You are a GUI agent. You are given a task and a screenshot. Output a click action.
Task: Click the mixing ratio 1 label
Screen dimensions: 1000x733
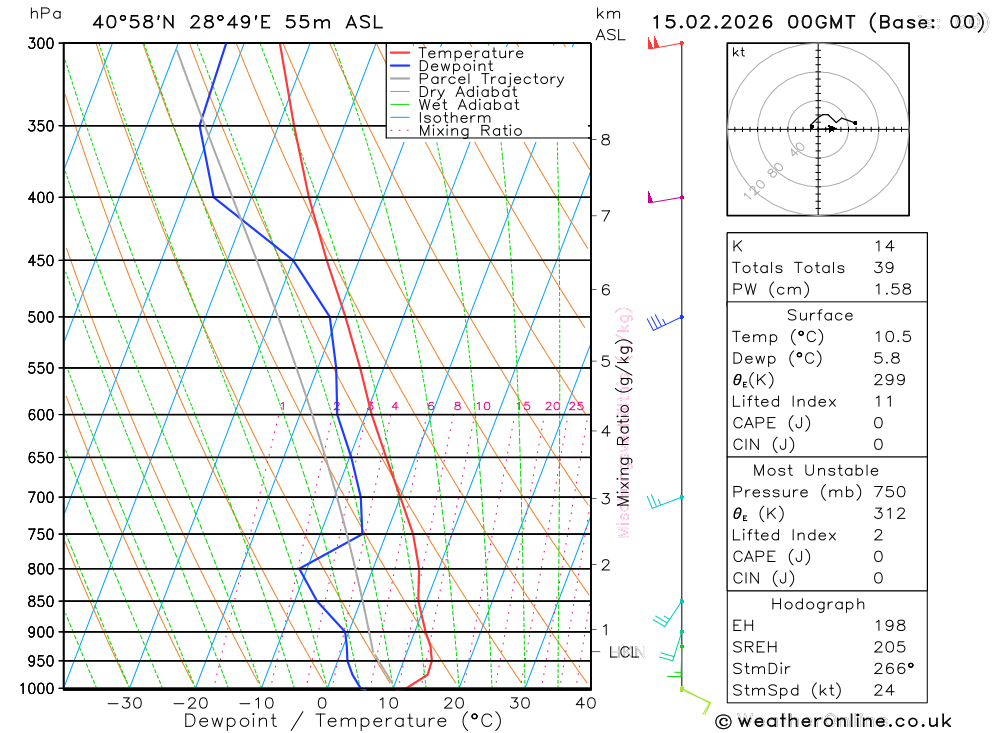click(x=283, y=406)
